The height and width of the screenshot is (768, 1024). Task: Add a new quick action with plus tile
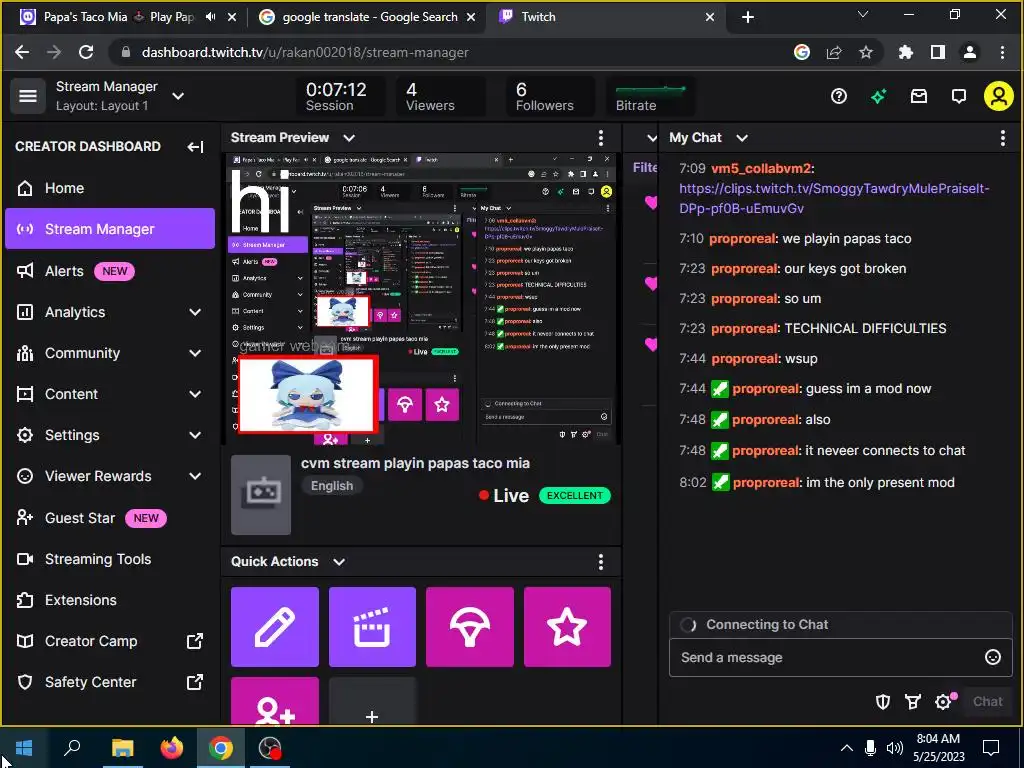coord(372,701)
